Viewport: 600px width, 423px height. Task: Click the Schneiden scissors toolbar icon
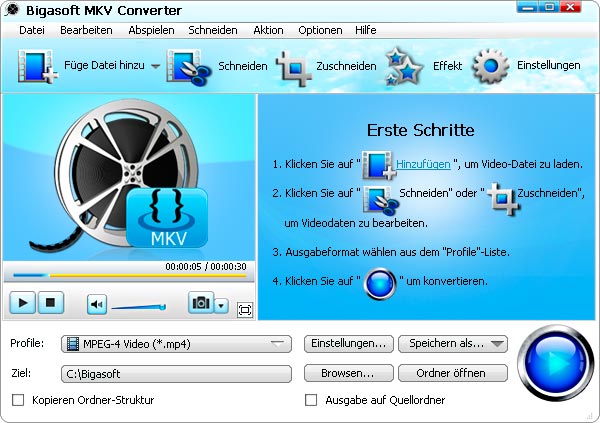tap(189, 67)
